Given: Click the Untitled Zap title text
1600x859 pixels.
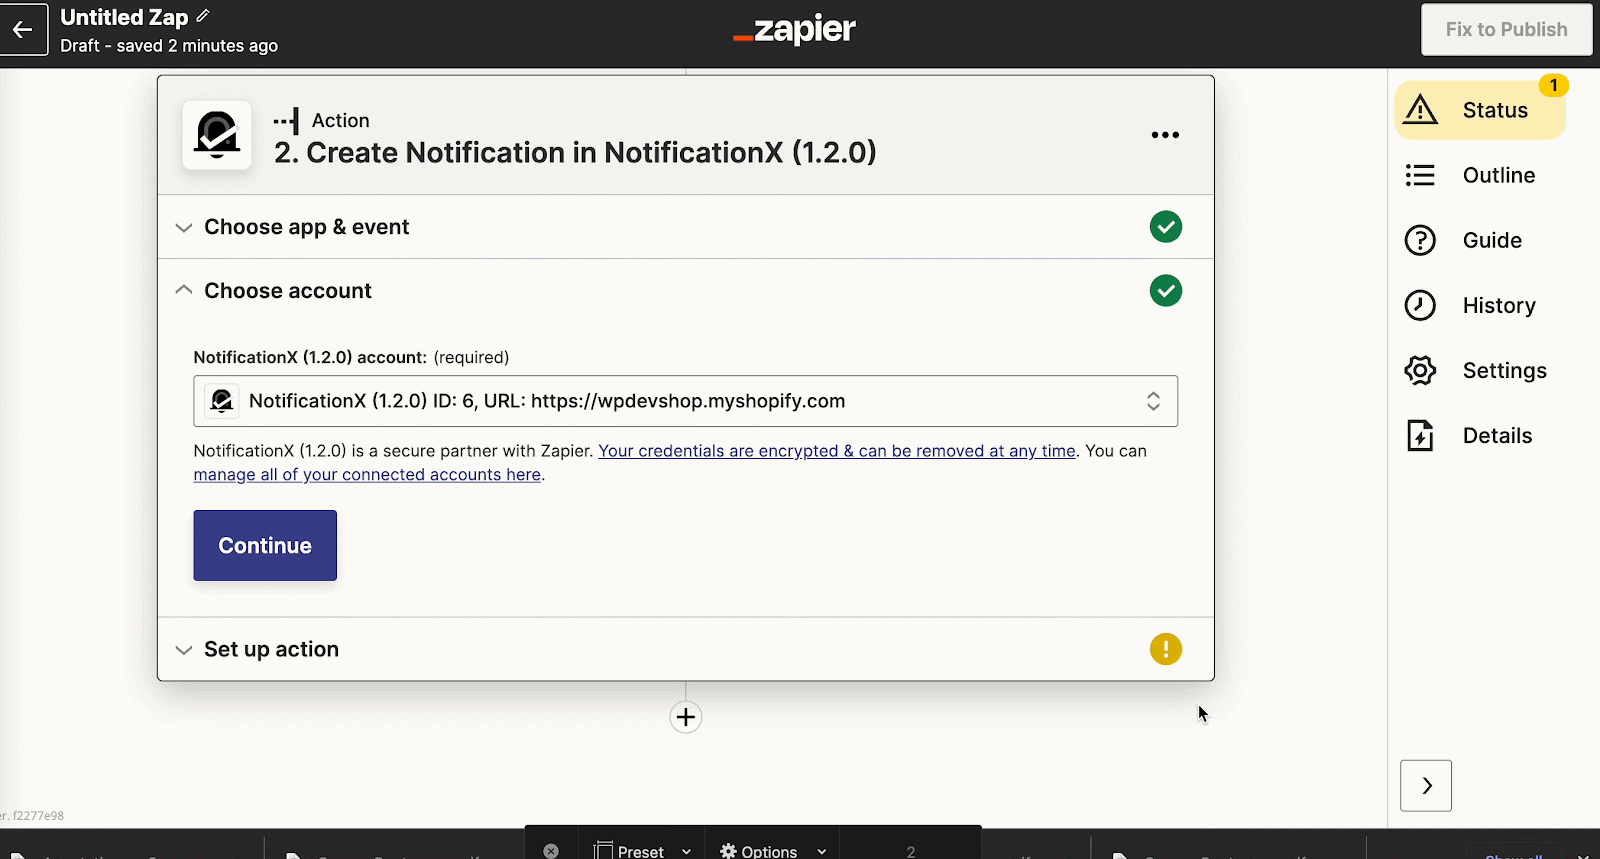Looking at the screenshot, I should pyautogui.click(x=124, y=17).
